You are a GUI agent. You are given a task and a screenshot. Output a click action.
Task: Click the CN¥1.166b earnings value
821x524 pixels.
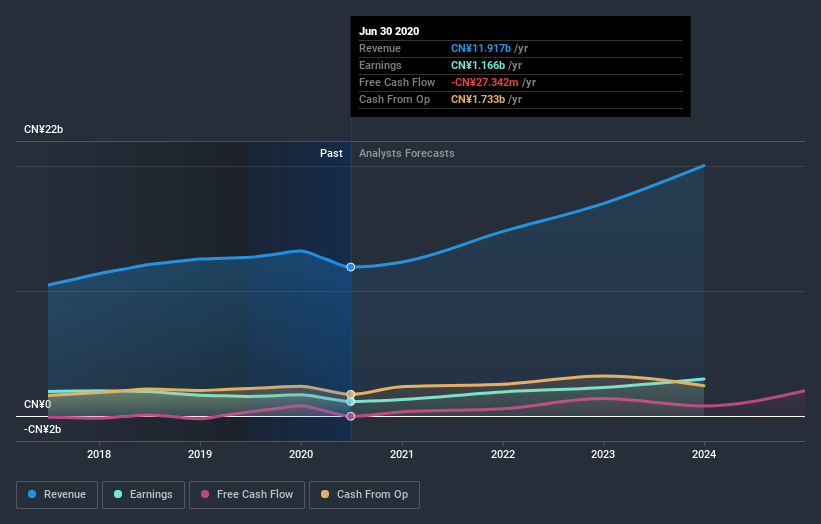tap(478, 65)
